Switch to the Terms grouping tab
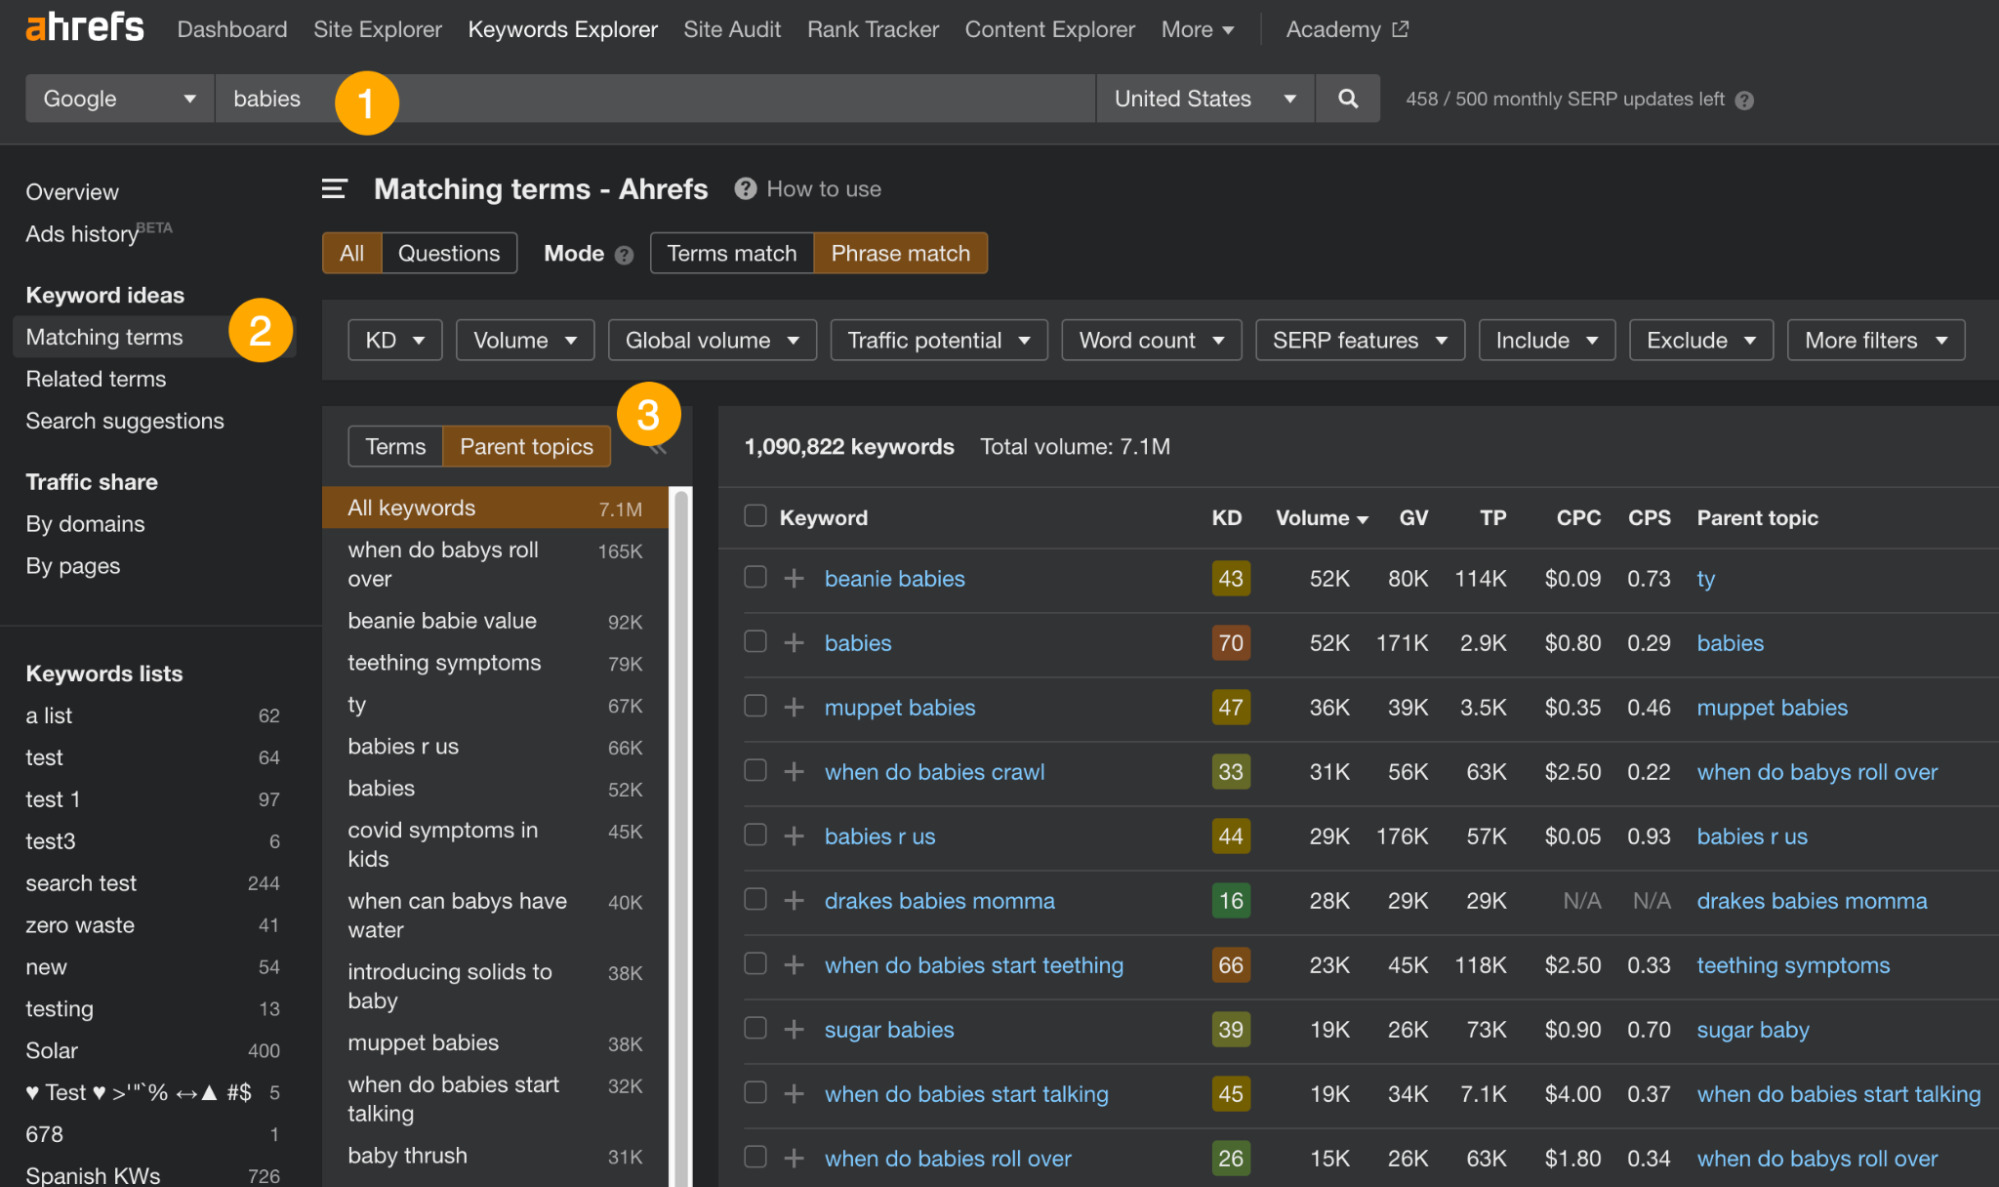Screen dimensions: 1999x1187 pos(395,446)
